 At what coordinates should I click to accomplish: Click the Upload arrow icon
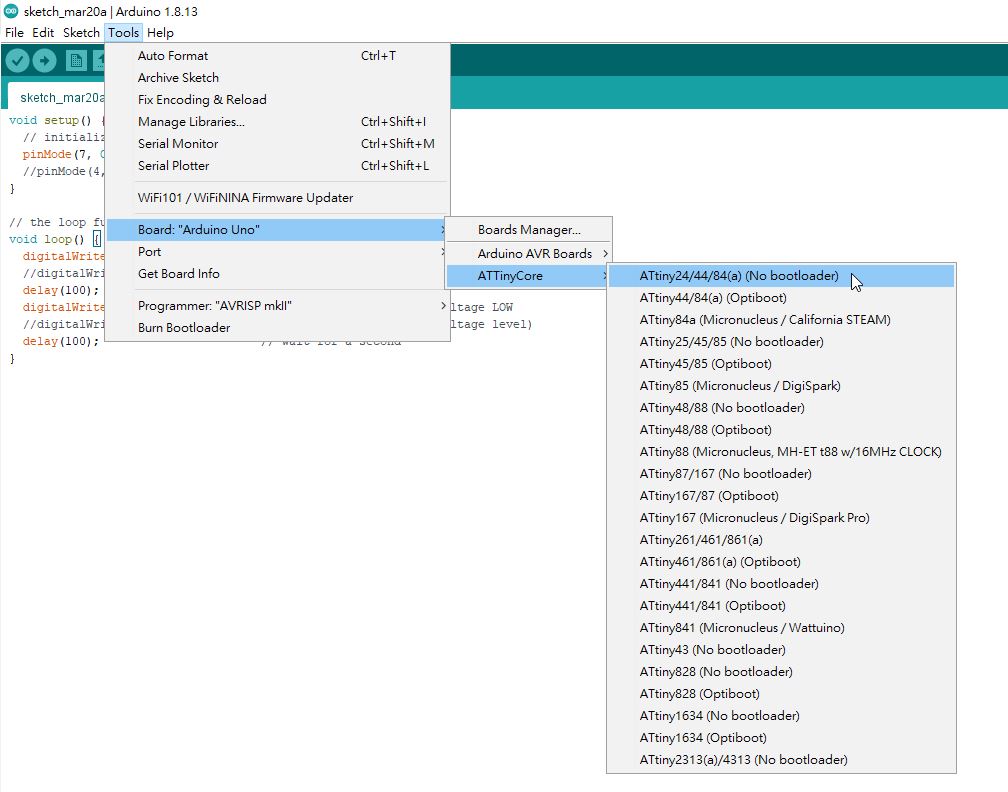click(x=45, y=60)
